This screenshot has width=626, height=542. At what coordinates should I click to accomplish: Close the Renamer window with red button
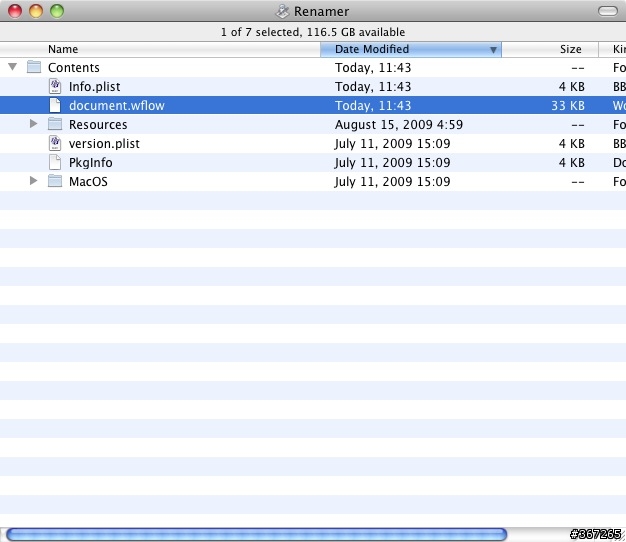[15, 11]
